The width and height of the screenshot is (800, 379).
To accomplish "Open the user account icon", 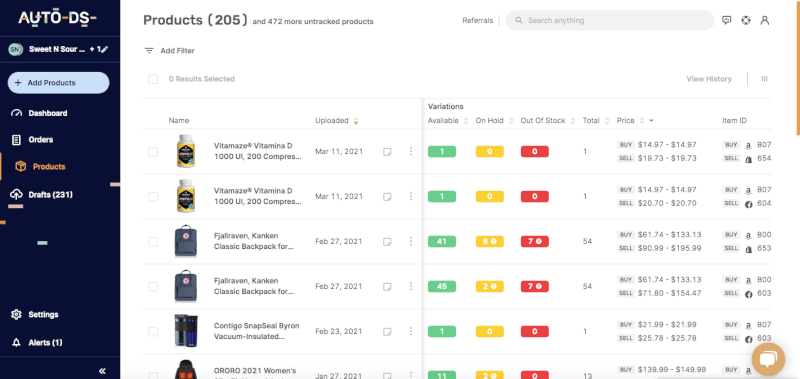I will [x=764, y=20].
